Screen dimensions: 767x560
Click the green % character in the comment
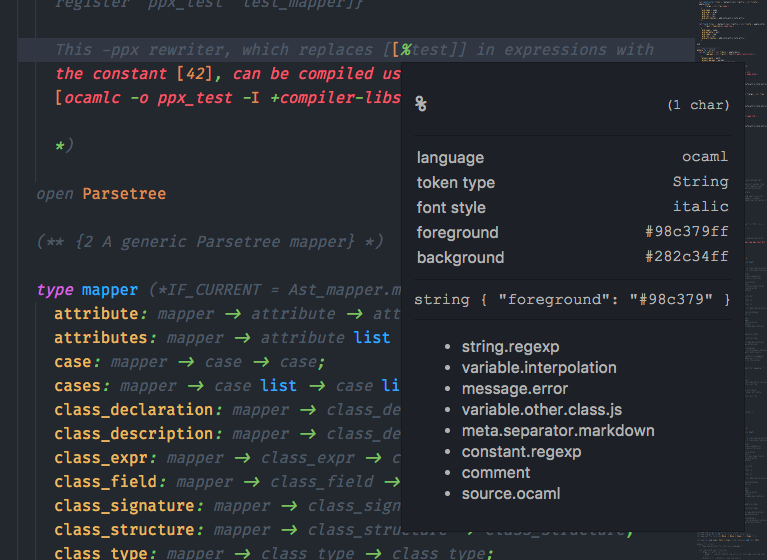tap(406, 50)
